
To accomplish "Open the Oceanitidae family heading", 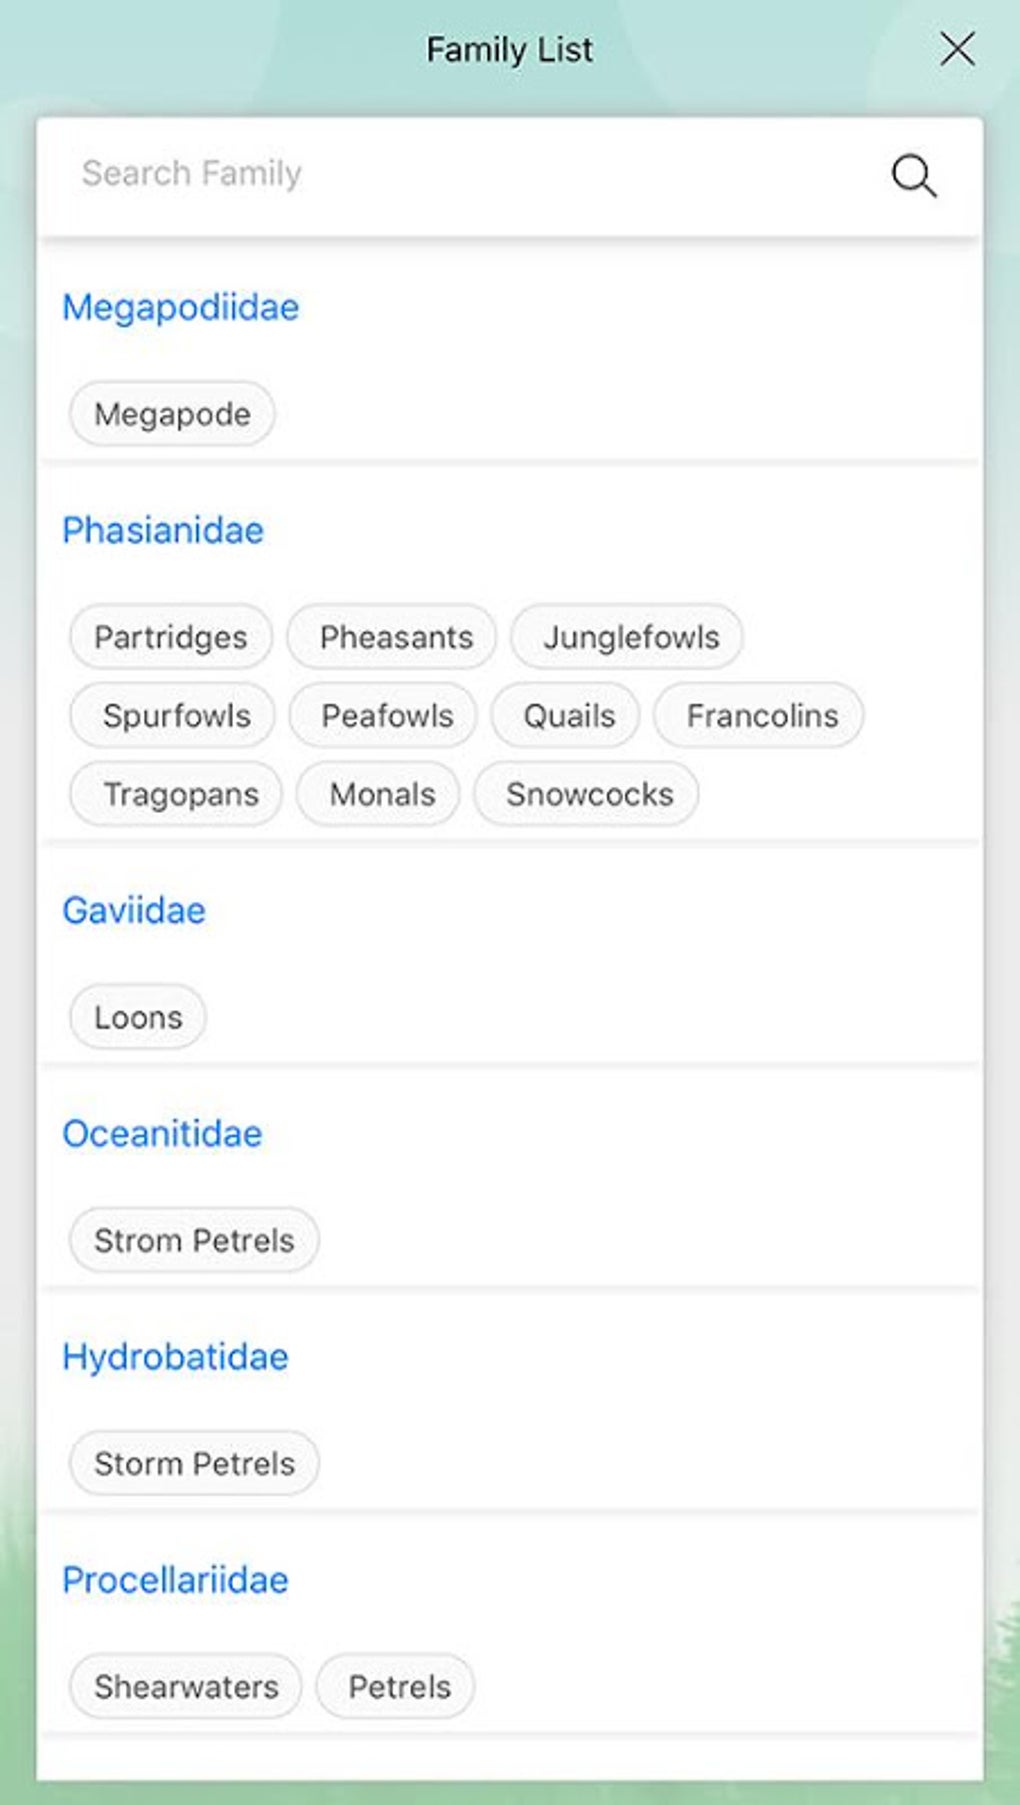I will click(x=162, y=1133).
